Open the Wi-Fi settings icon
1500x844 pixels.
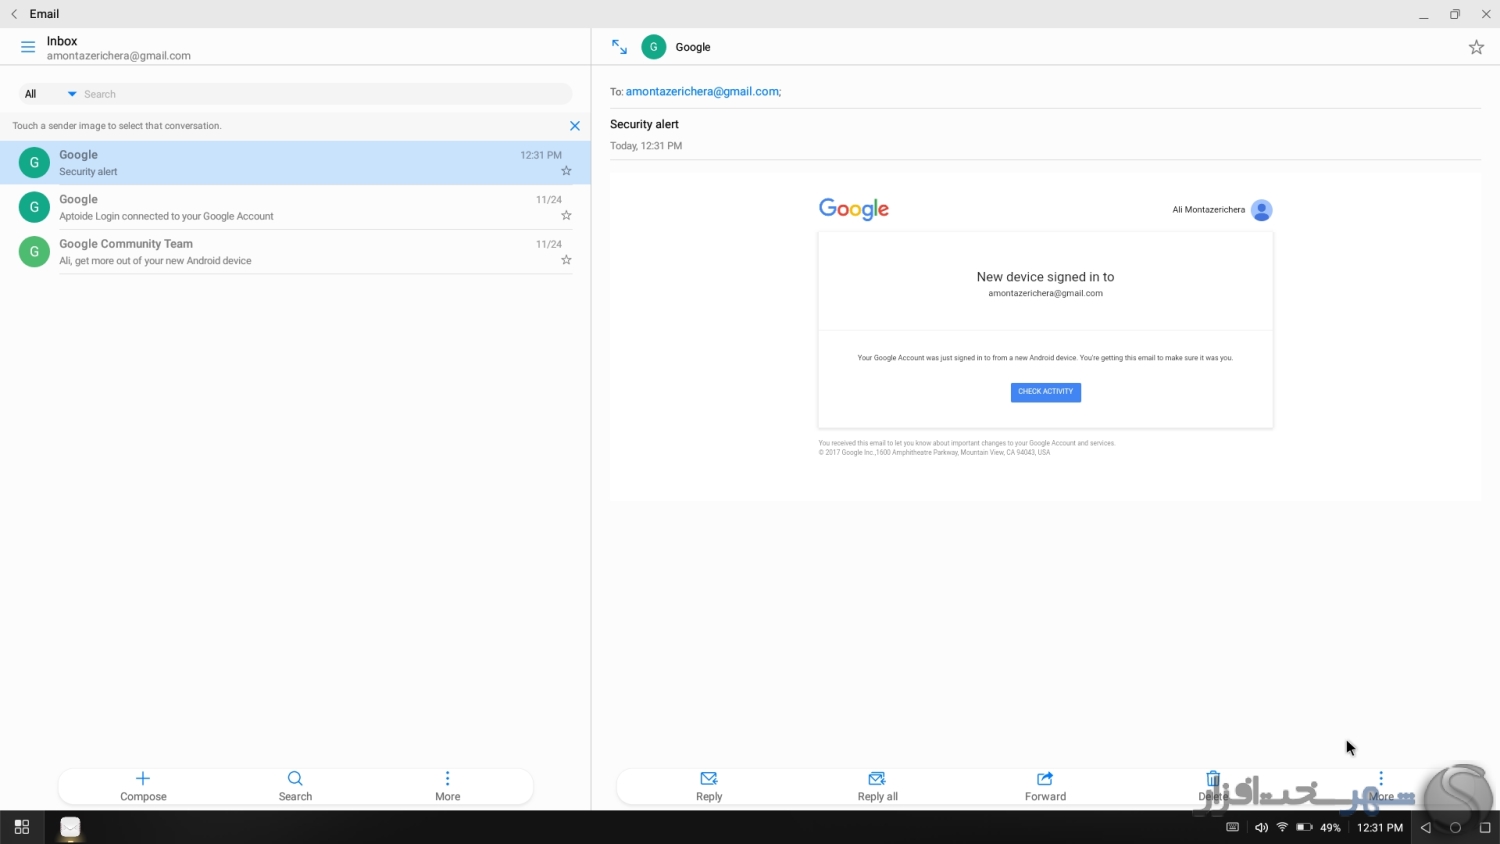click(1282, 827)
